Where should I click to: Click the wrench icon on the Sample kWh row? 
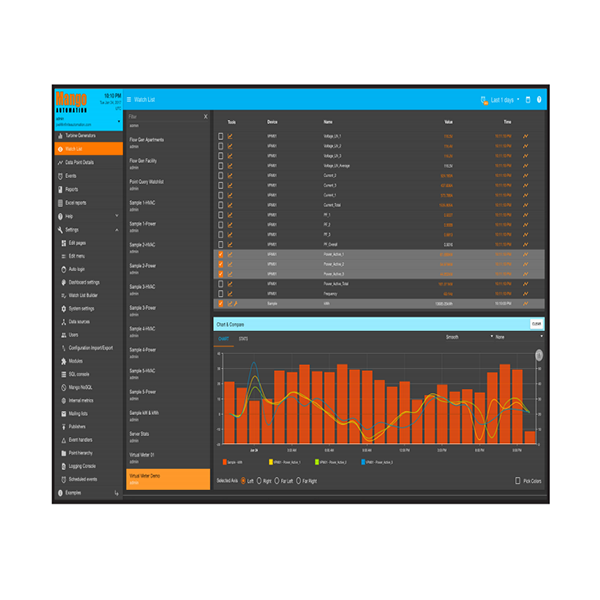(236, 304)
